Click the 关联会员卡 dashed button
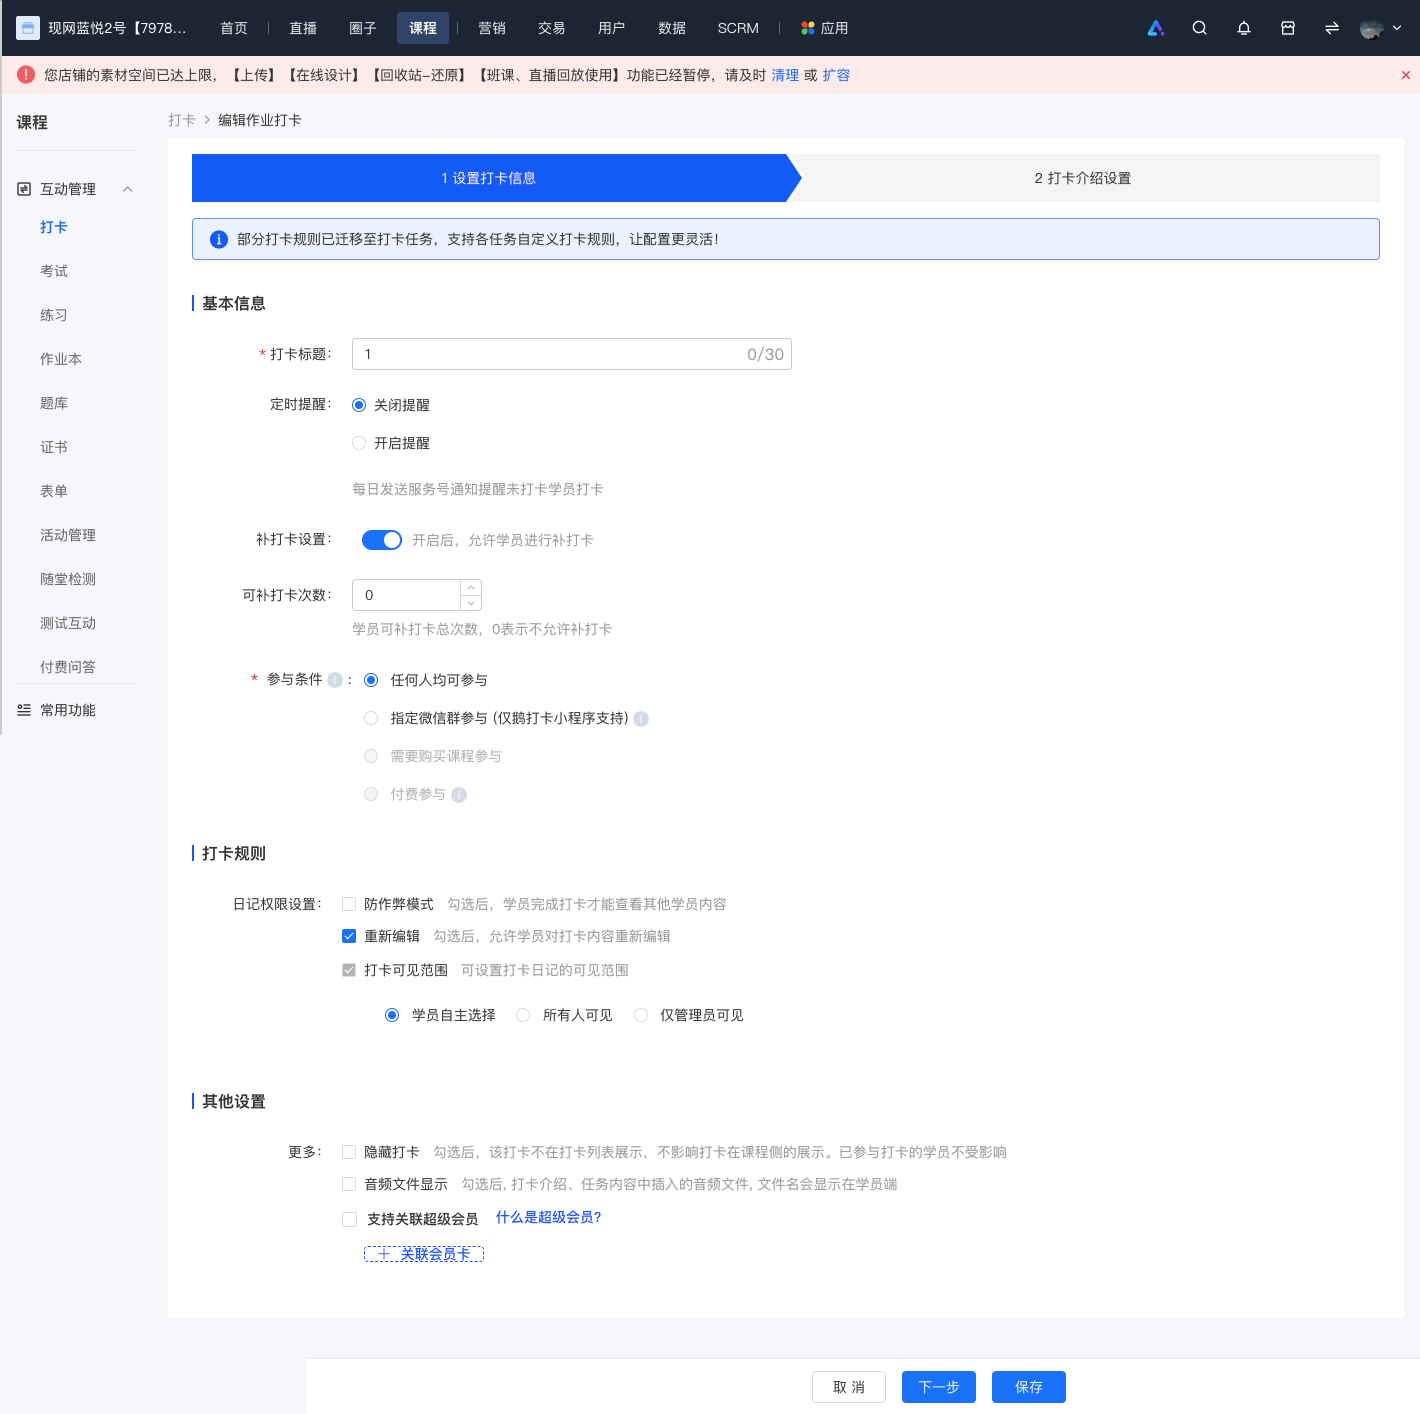Screen dimensions: 1420x1414 [424, 1253]
